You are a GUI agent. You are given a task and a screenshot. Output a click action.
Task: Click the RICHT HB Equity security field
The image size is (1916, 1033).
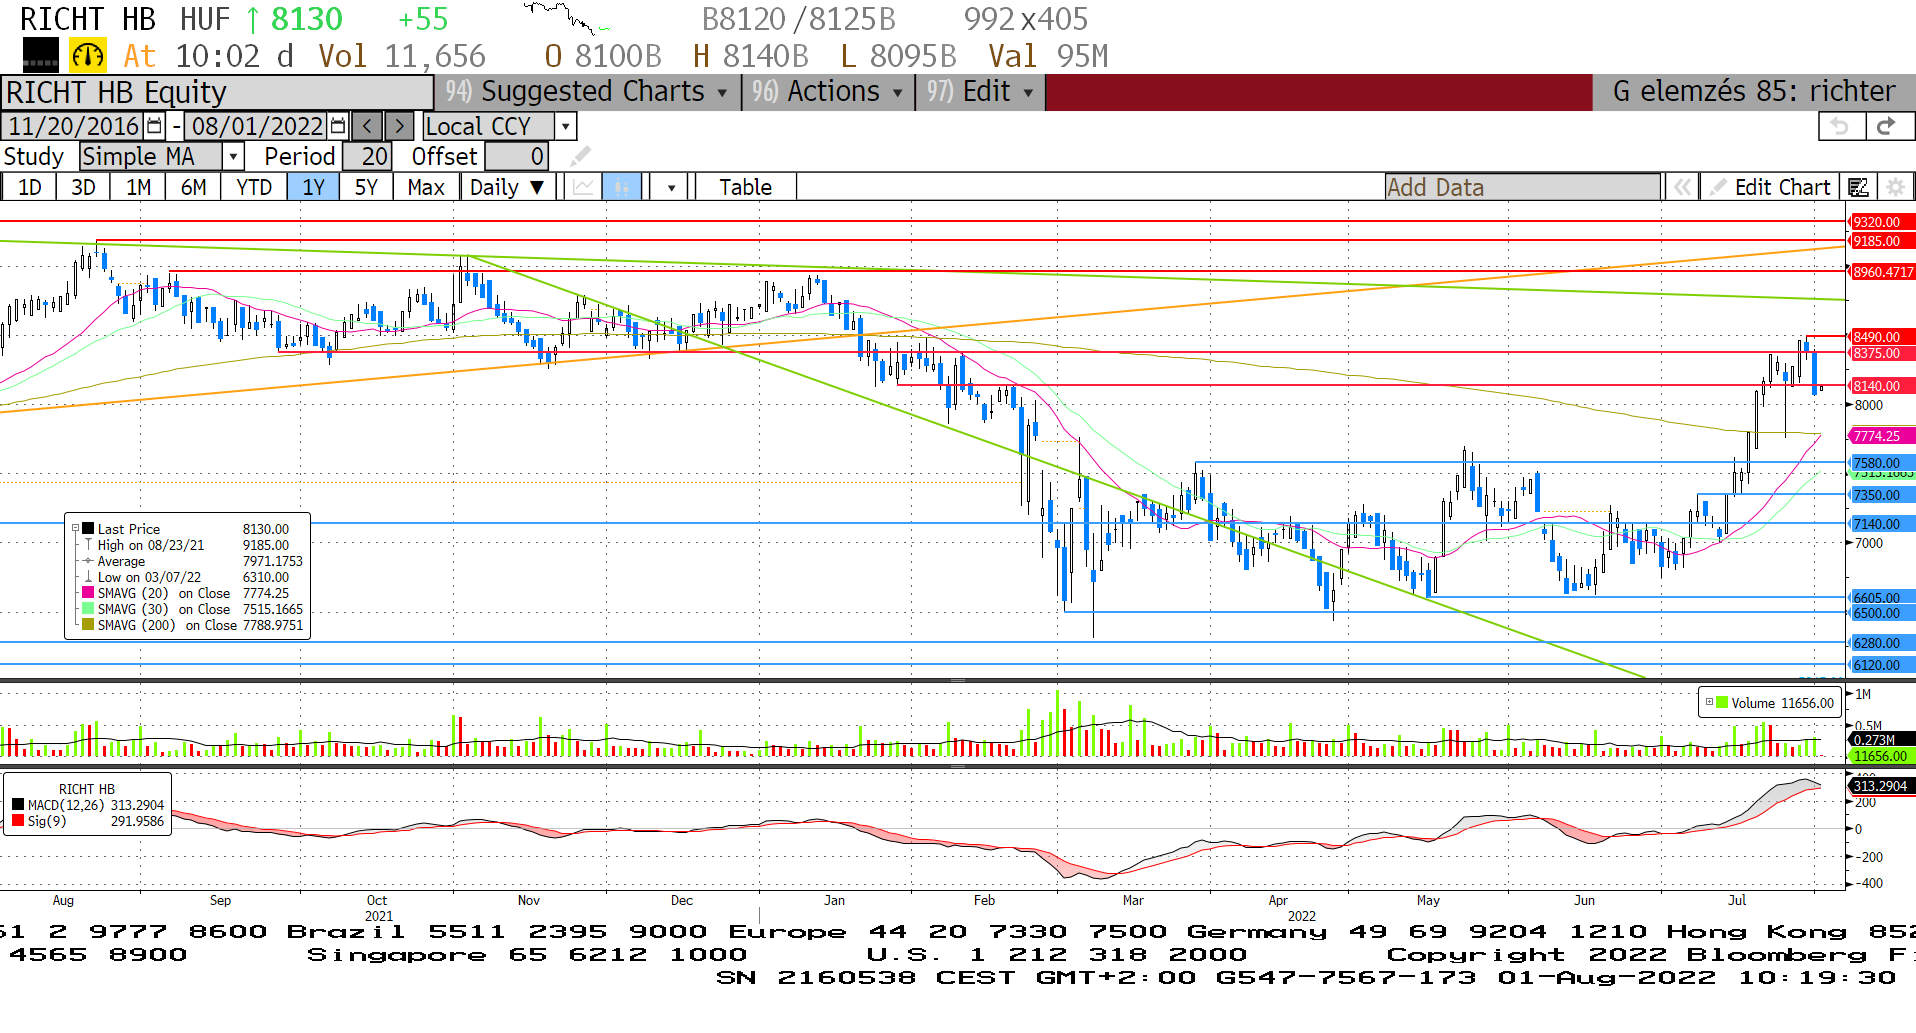coord(217,92)
